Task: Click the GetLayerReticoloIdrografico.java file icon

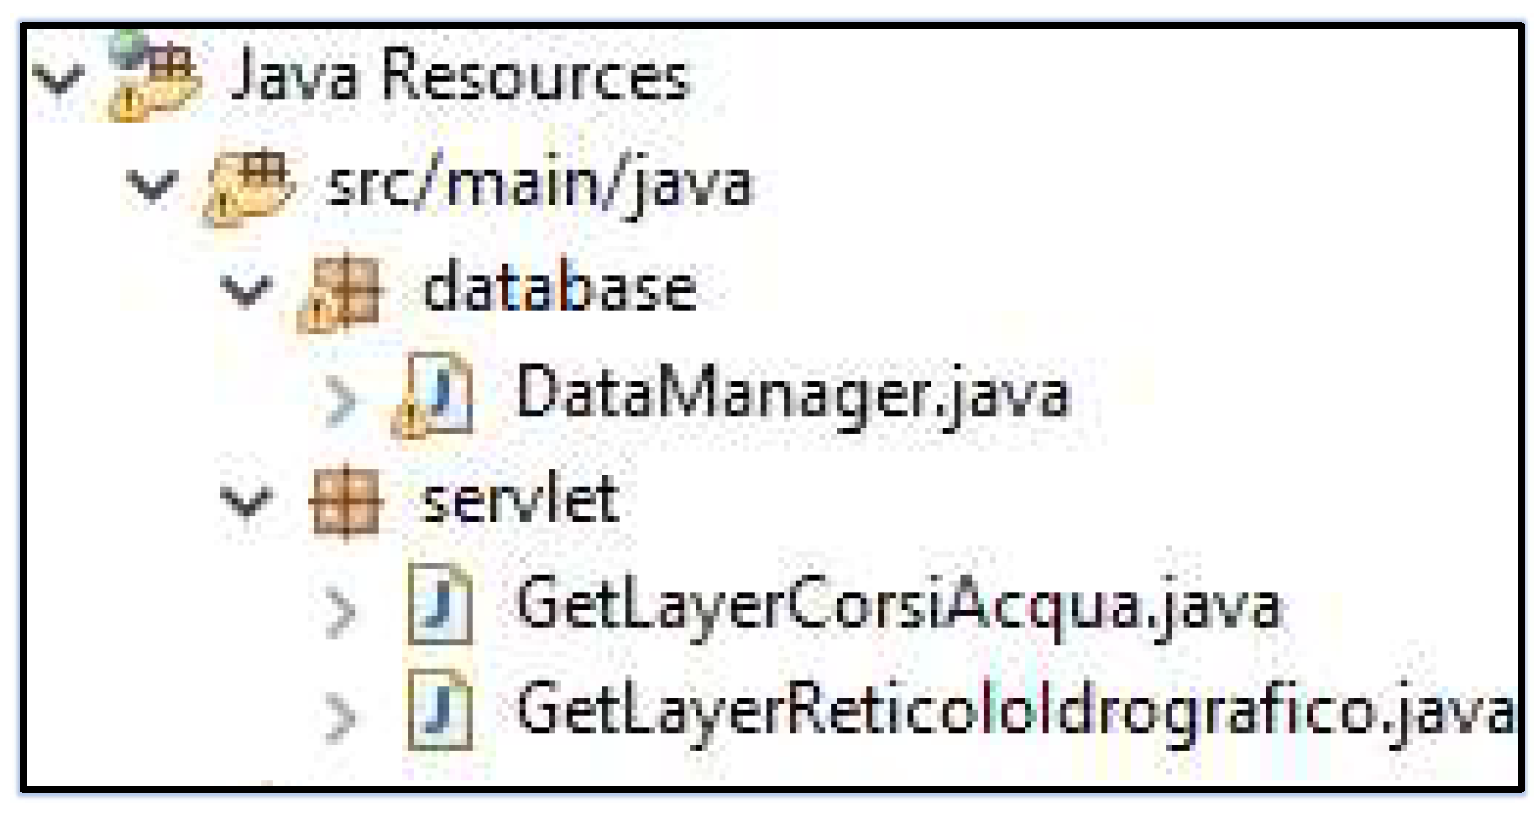Action: (x=440, y=712)
